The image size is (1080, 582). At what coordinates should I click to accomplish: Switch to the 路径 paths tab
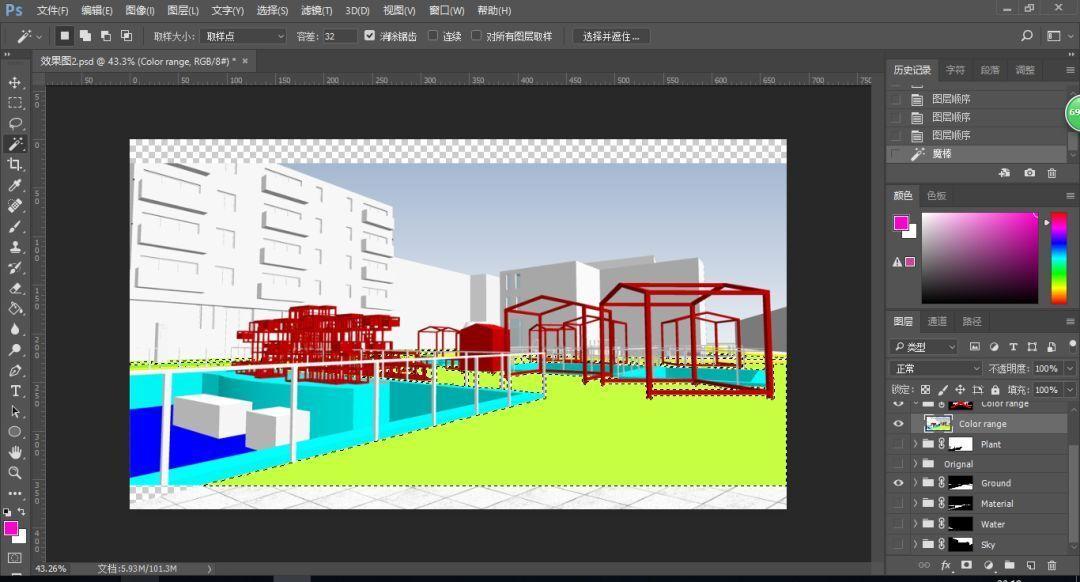click(x=972, y=321)
